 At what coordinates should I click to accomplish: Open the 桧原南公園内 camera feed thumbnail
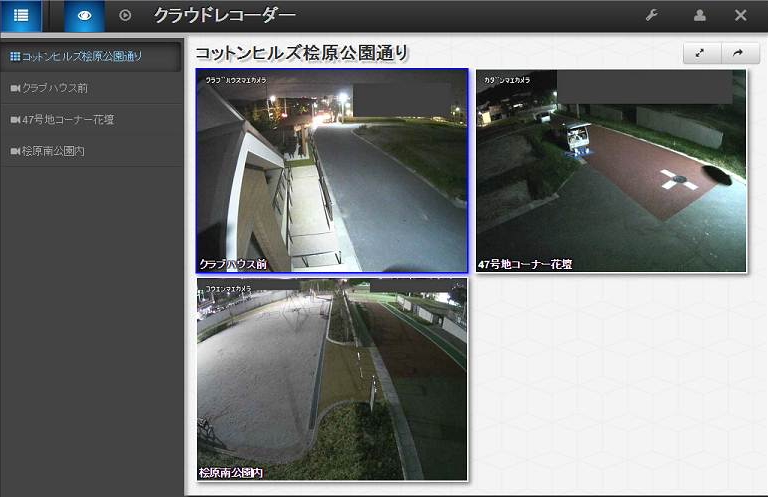point(331,379)
